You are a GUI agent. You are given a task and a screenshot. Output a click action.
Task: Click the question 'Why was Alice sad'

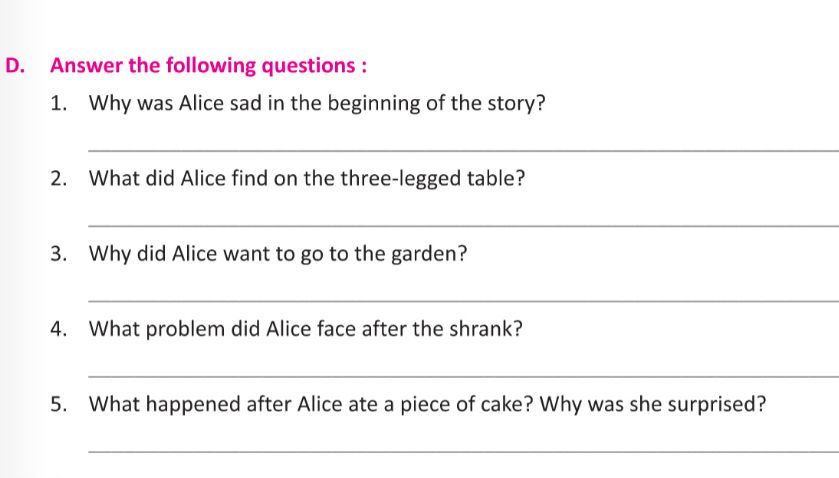click(317, 104)
